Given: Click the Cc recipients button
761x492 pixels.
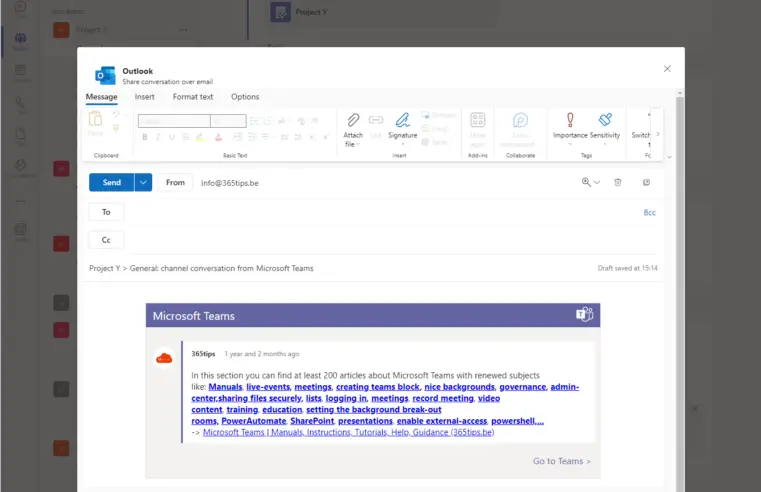Looking at the screenshot, I should click(106, 240).
